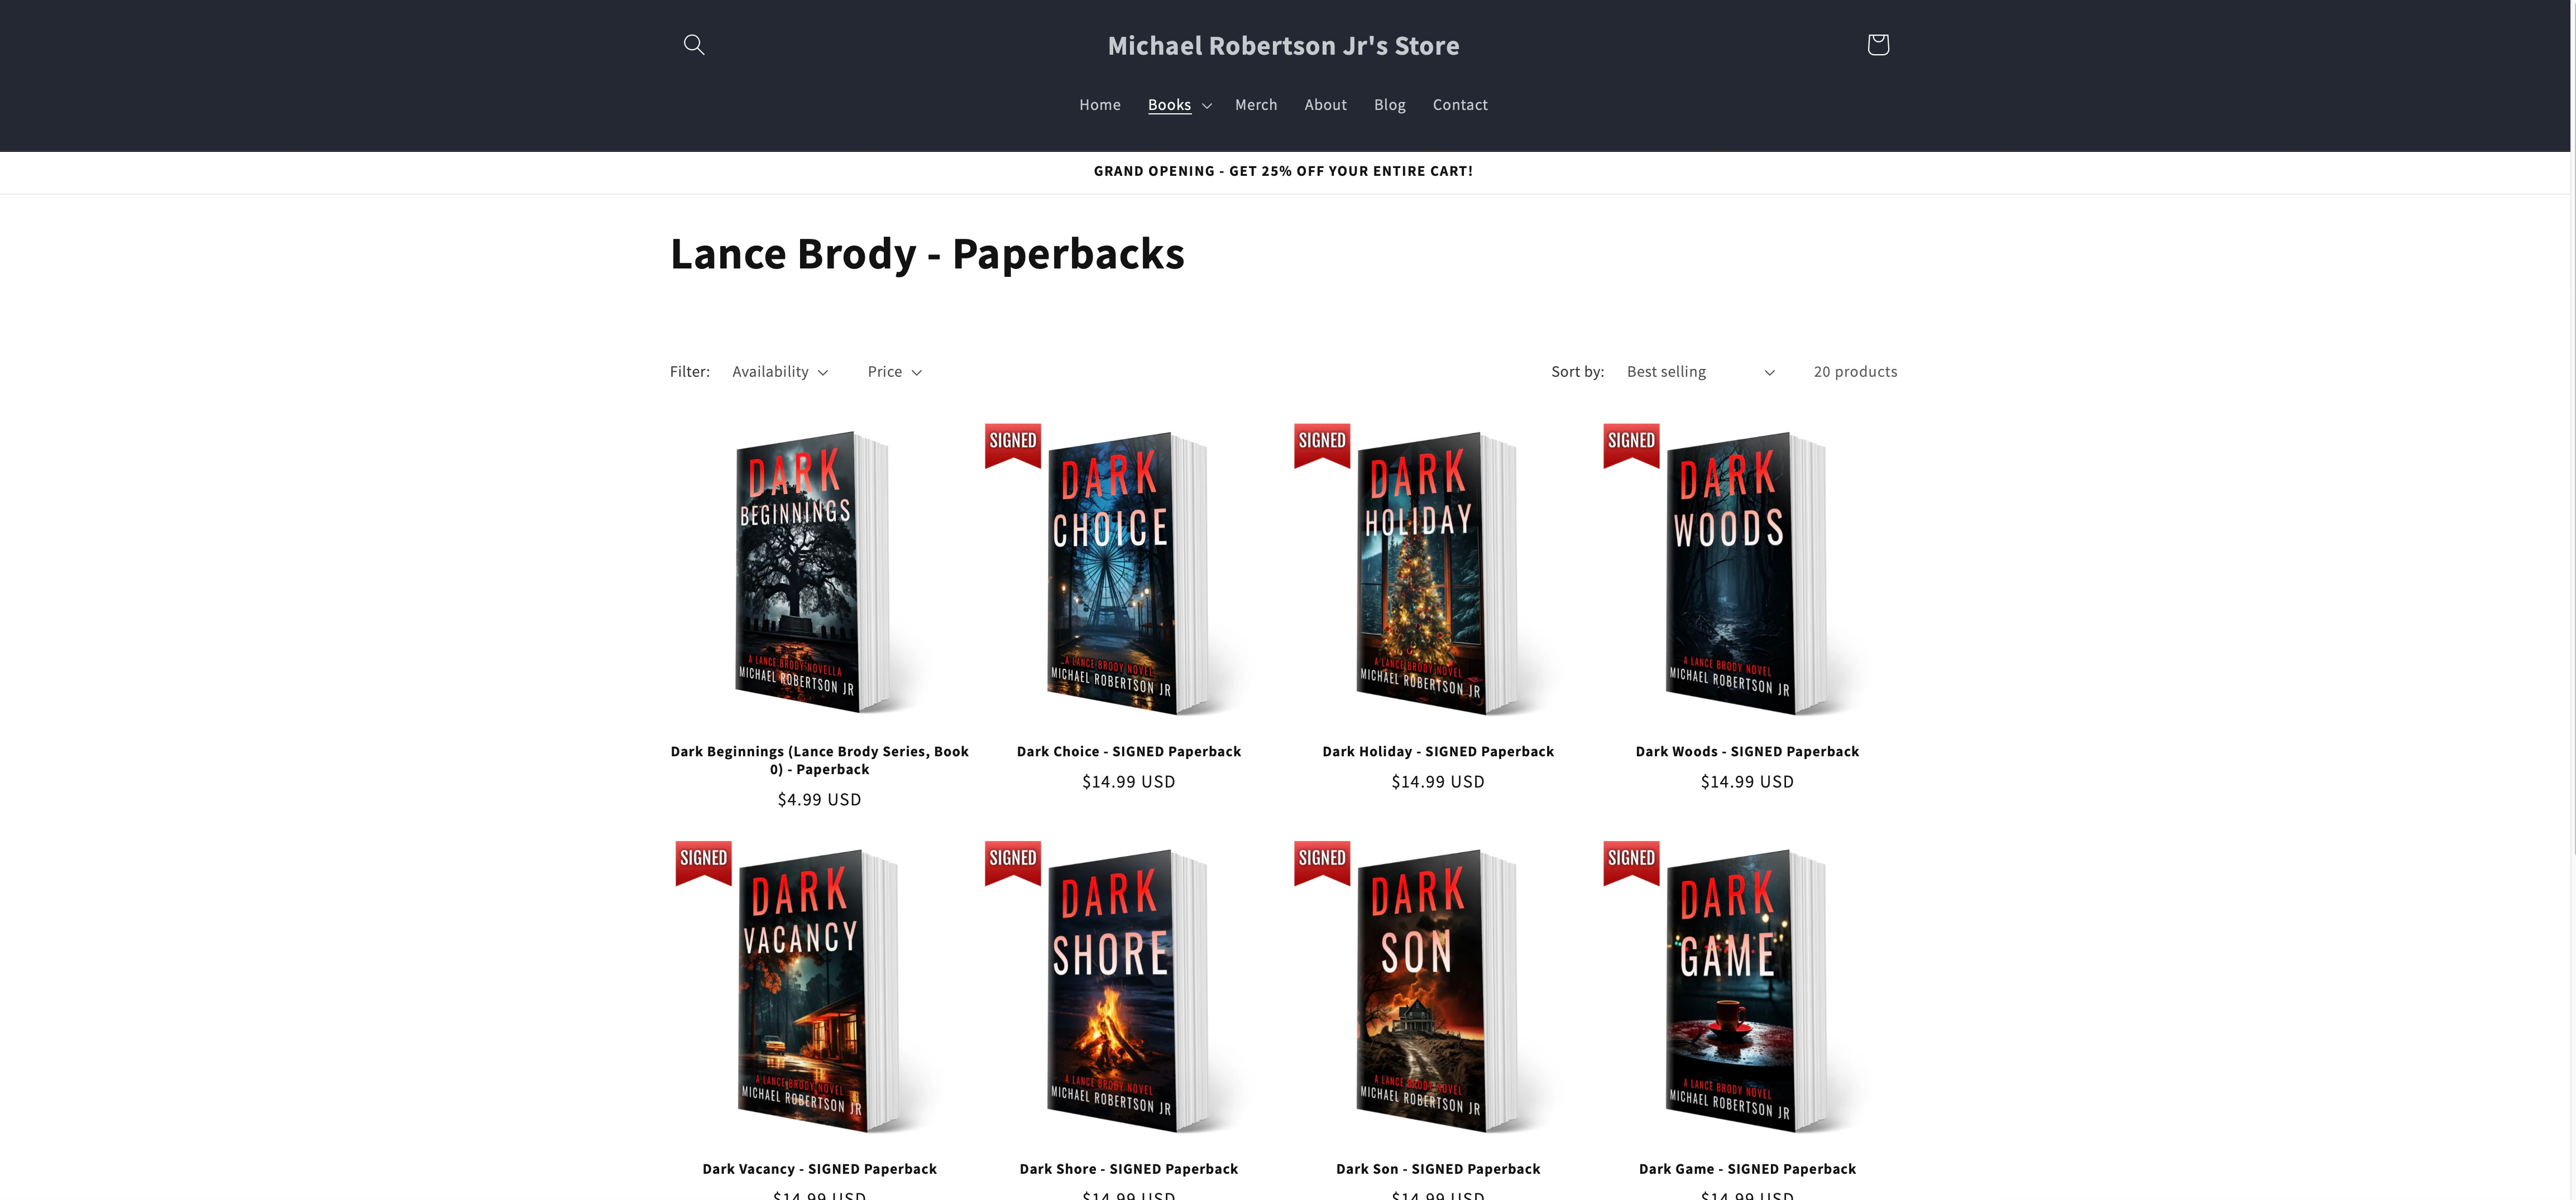The height and width of the screenshot is (1200, 2576).
Task: Click the SIGNED ribbon on Dark Holiday
Action: pyautogui.click(x=1321, y=445)
